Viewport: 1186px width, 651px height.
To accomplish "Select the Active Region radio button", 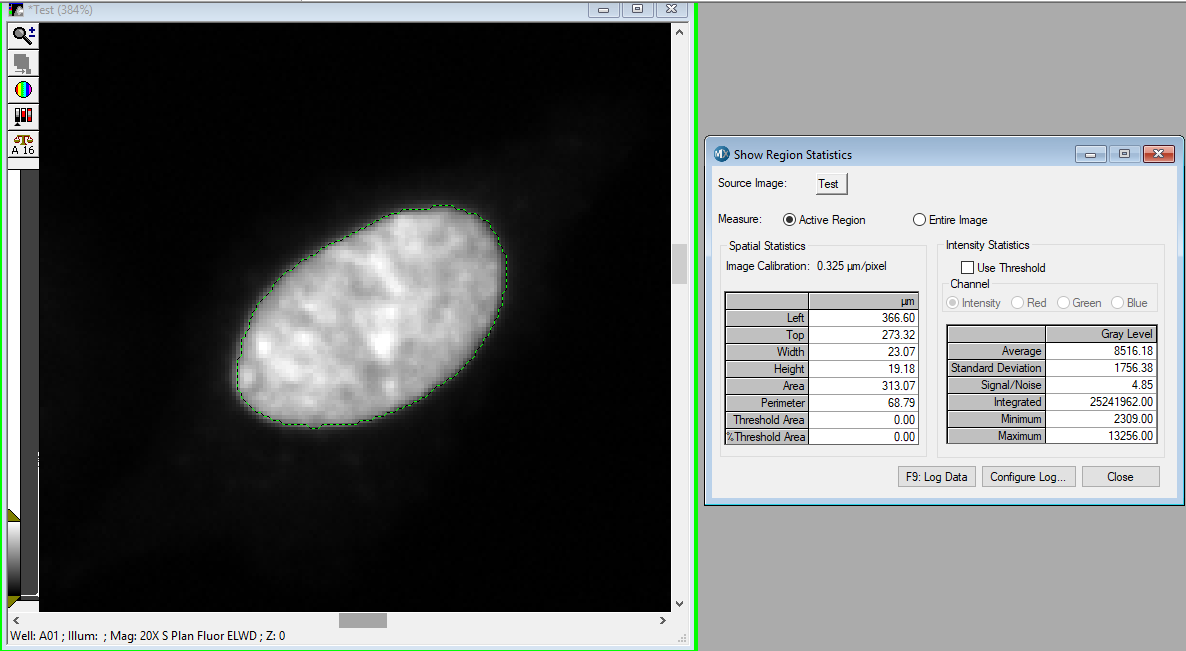I will [790, 220].
